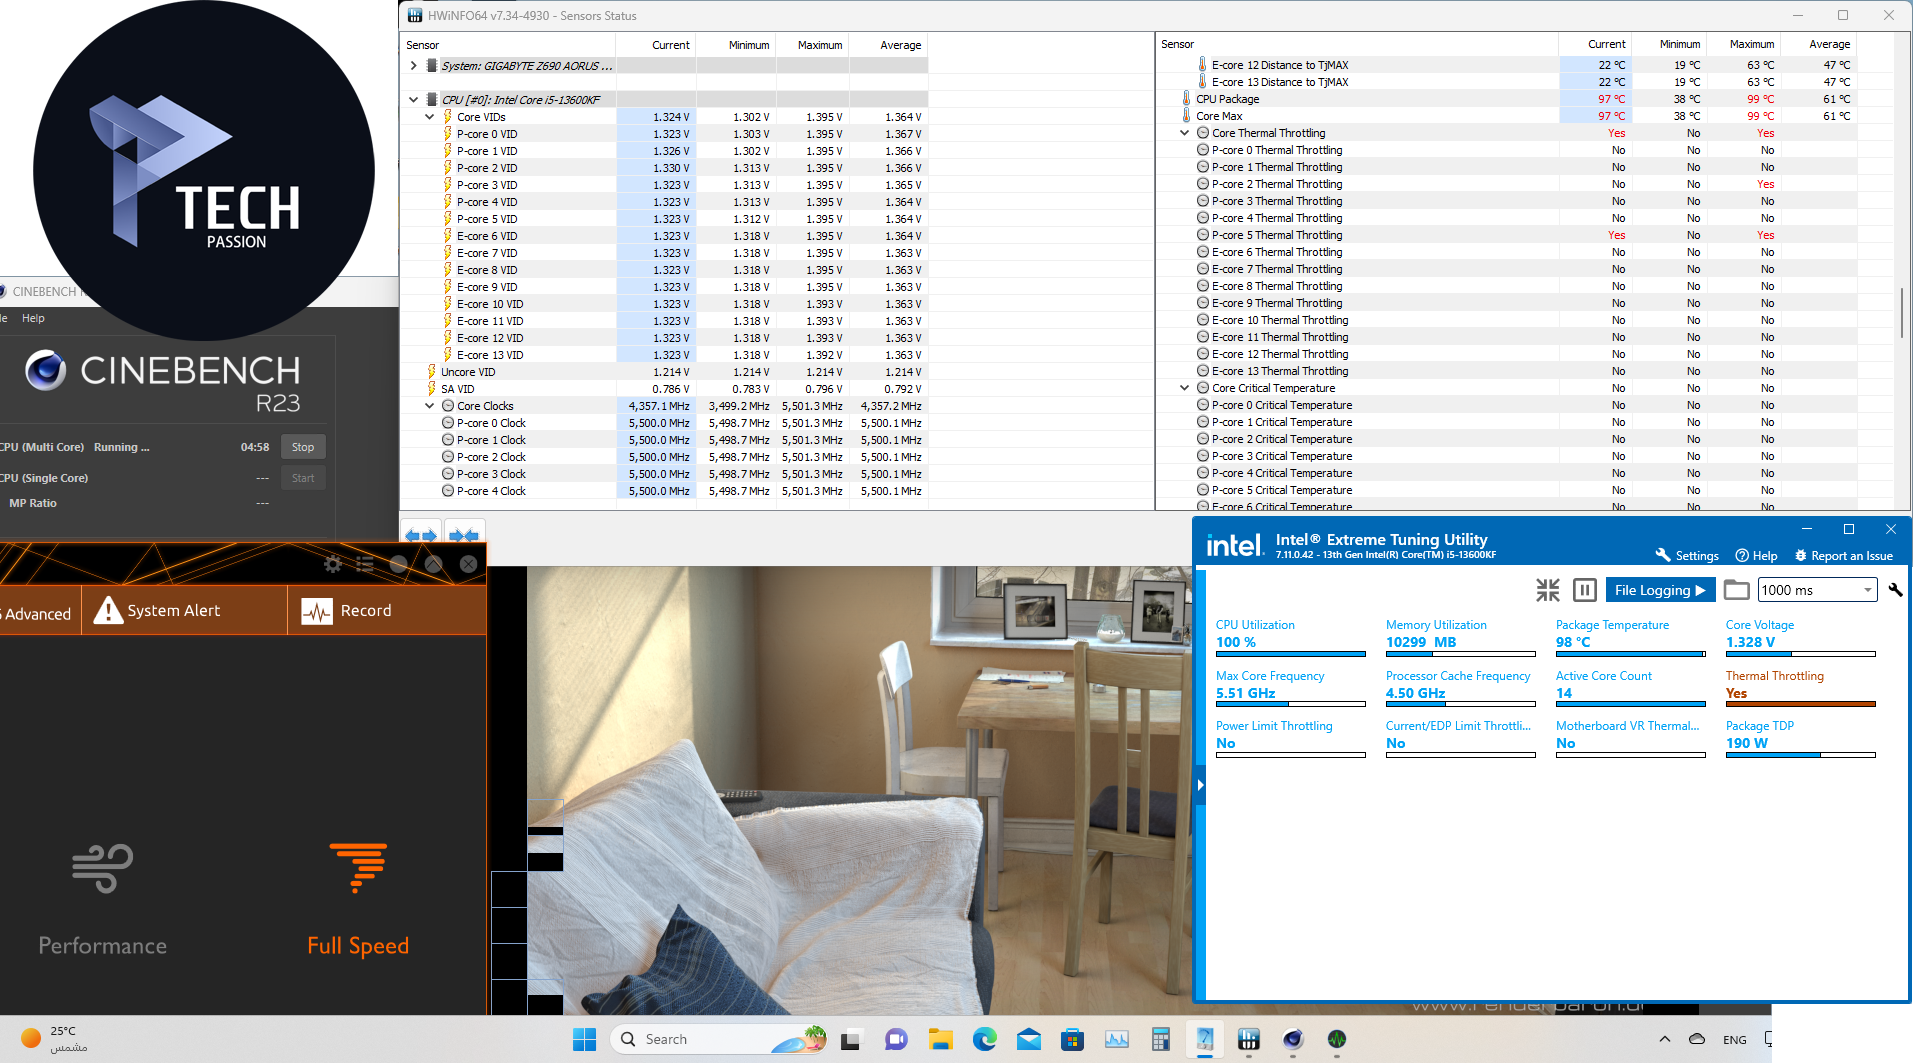The height and width of the screenshot is (1063, 1913).
Task: Select the Performance fan mode
Action: [102, 898]
